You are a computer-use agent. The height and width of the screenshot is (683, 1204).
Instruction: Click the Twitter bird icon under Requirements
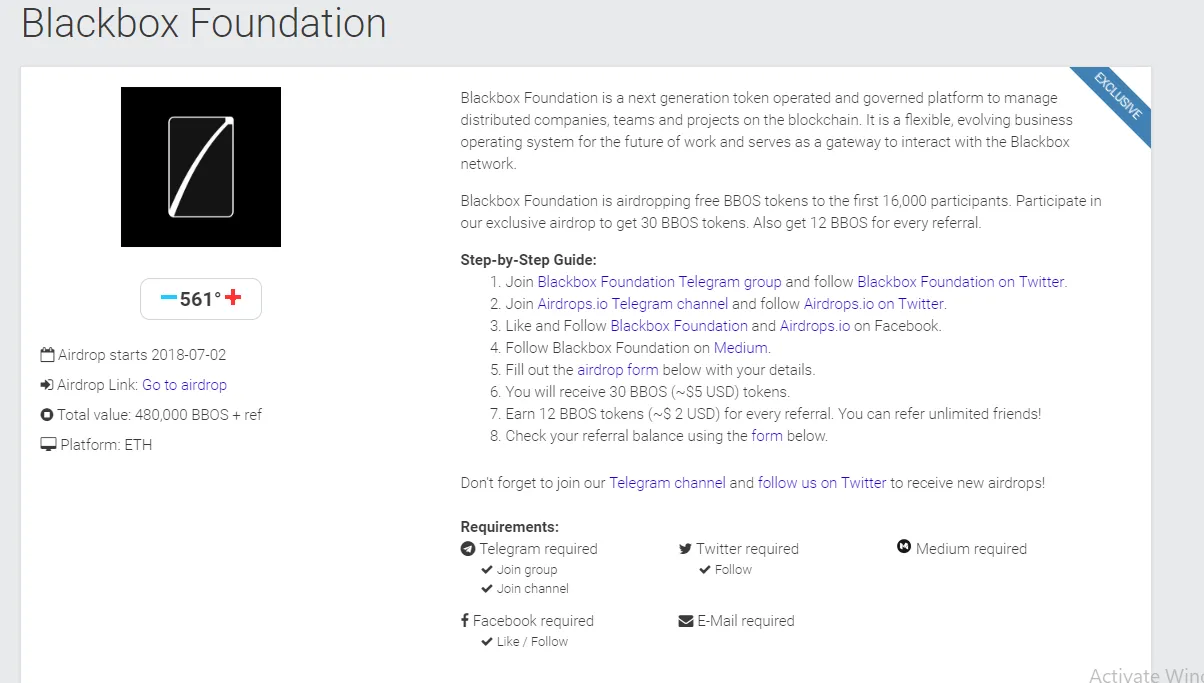(685, 549)
